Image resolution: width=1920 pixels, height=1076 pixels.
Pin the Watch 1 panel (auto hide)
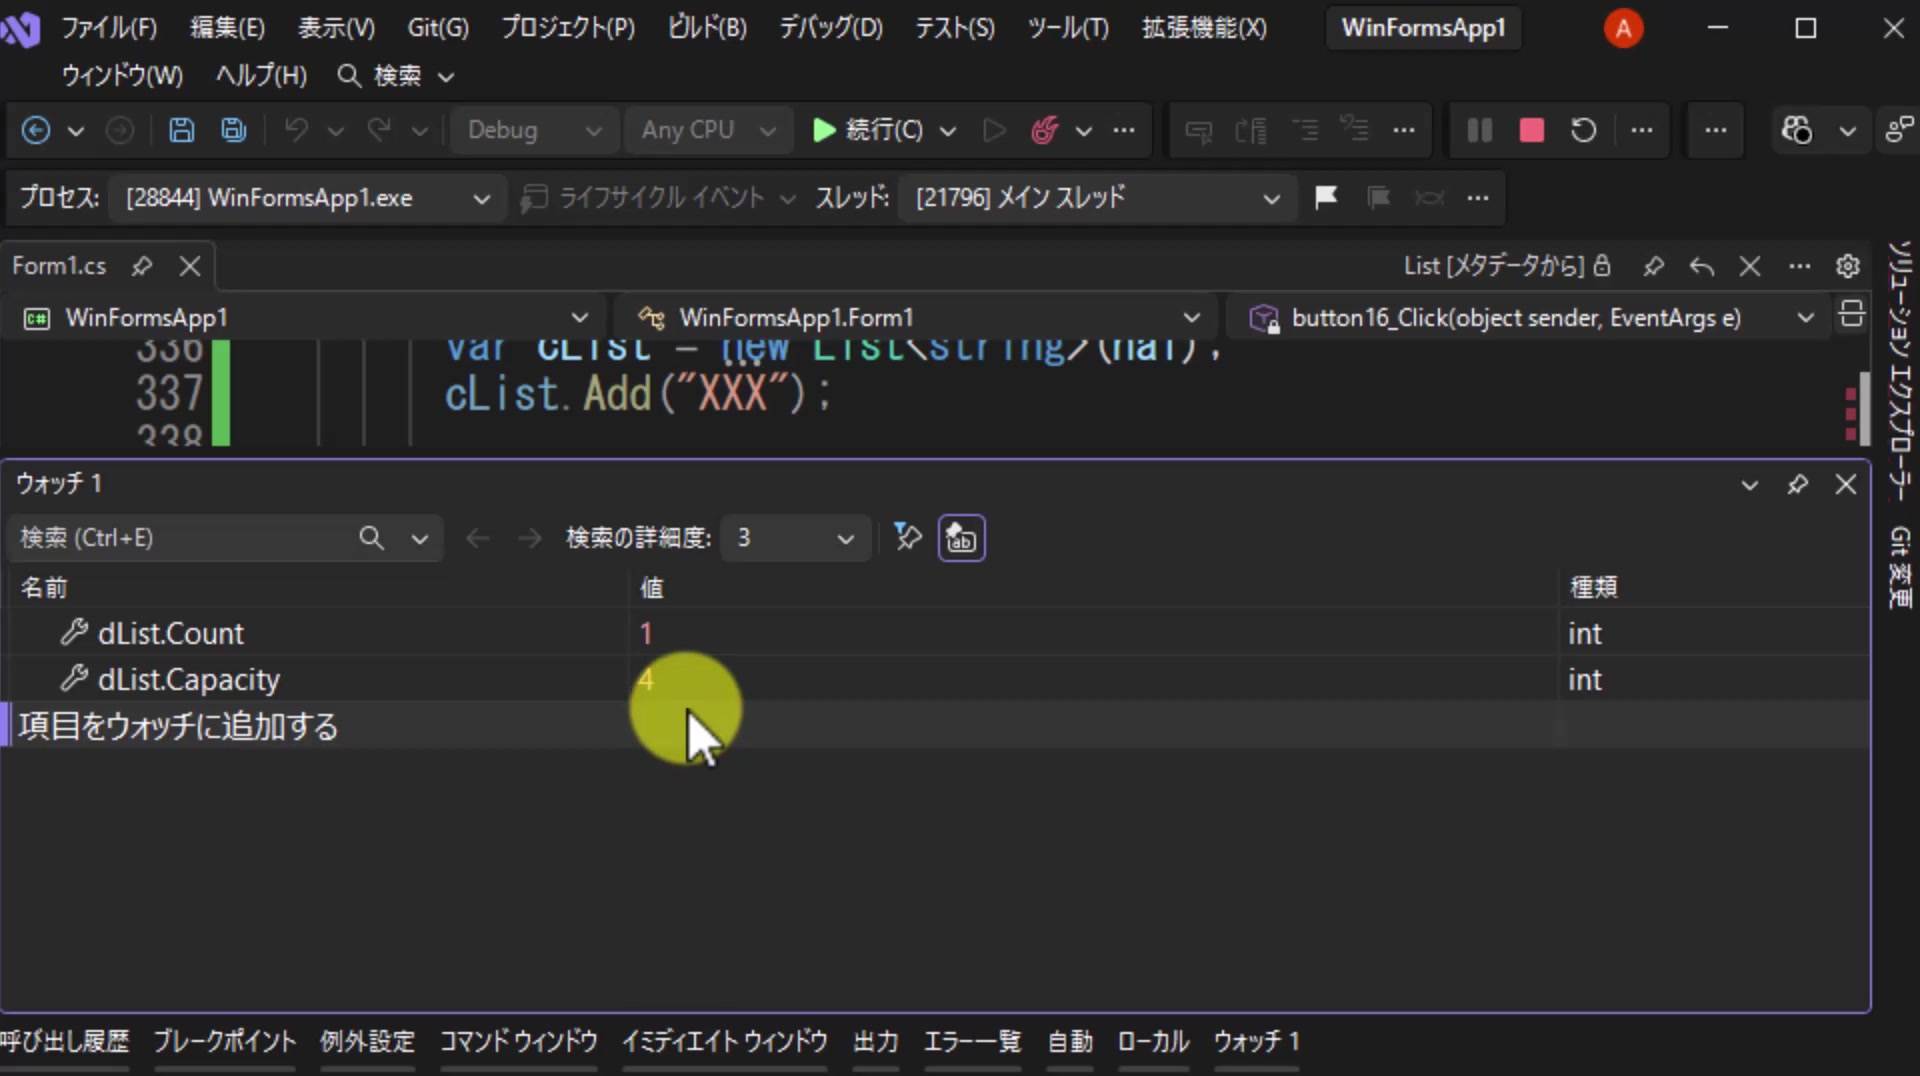tap(1798, 485)
